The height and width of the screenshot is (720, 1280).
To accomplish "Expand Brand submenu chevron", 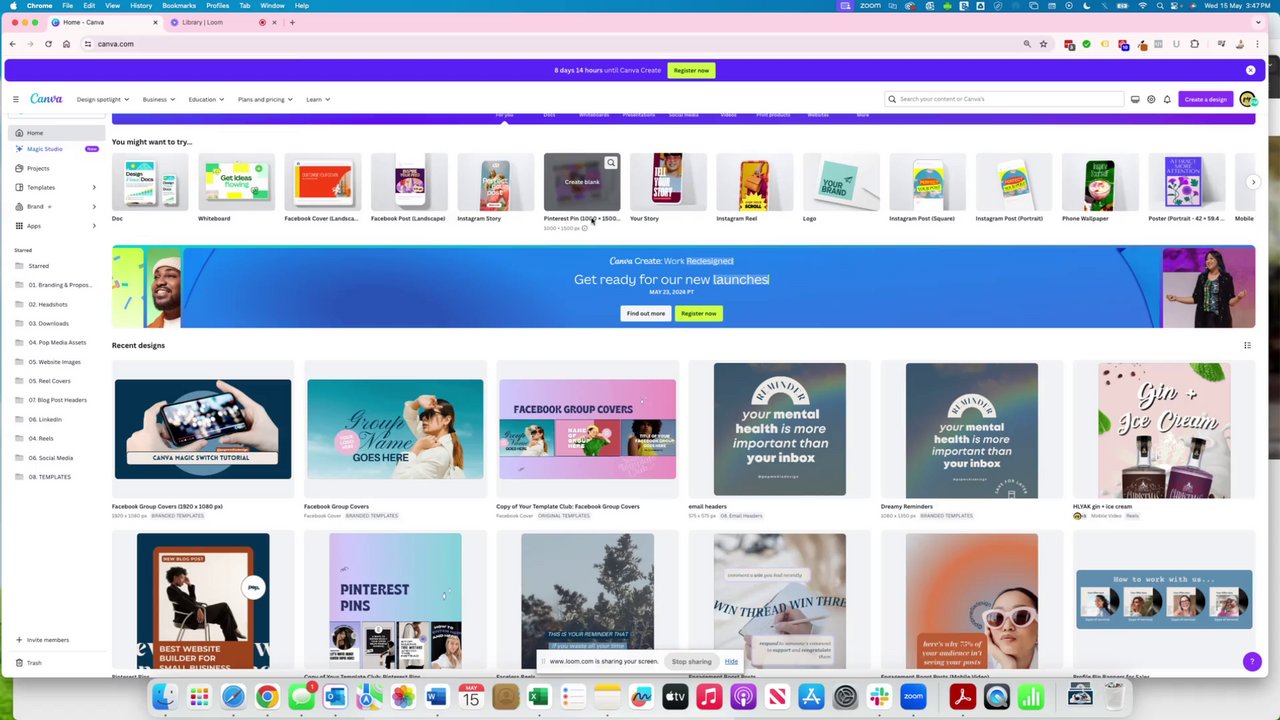I will point(94,207).
